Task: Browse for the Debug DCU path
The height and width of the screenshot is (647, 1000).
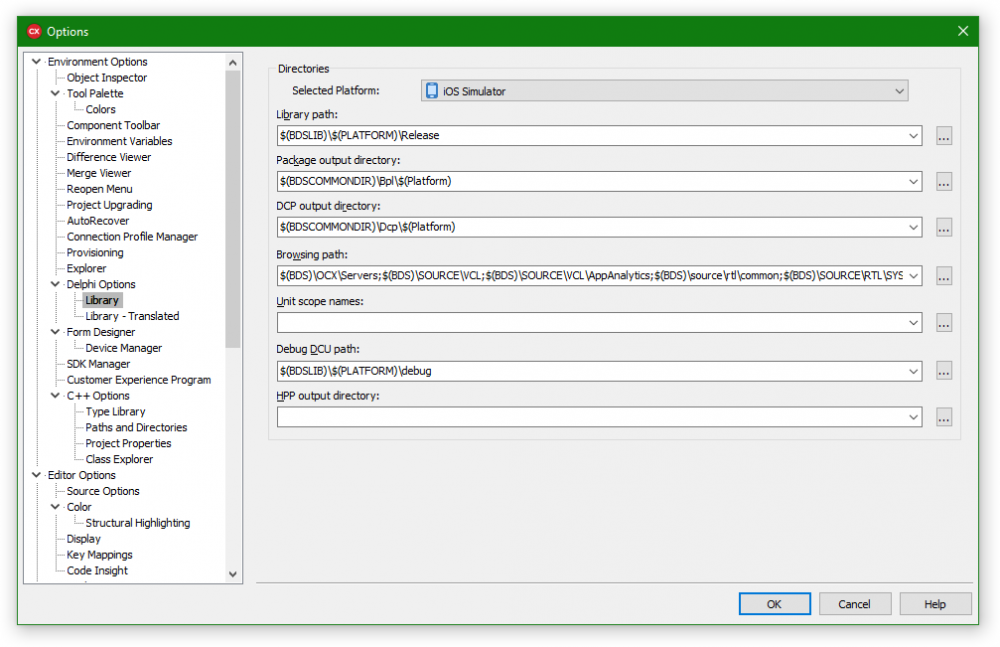Action: (944, 371)
